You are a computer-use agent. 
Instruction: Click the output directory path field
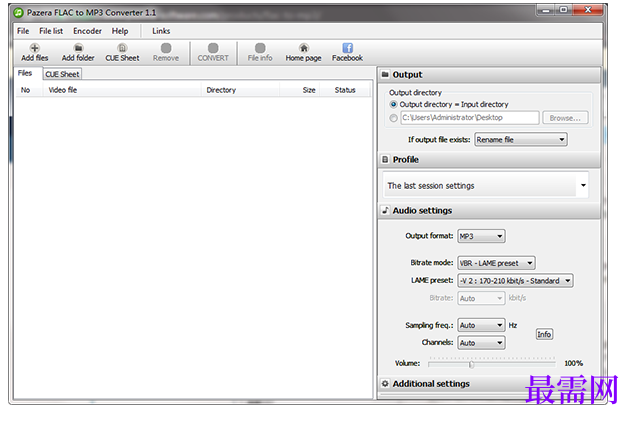coord(470,118)
